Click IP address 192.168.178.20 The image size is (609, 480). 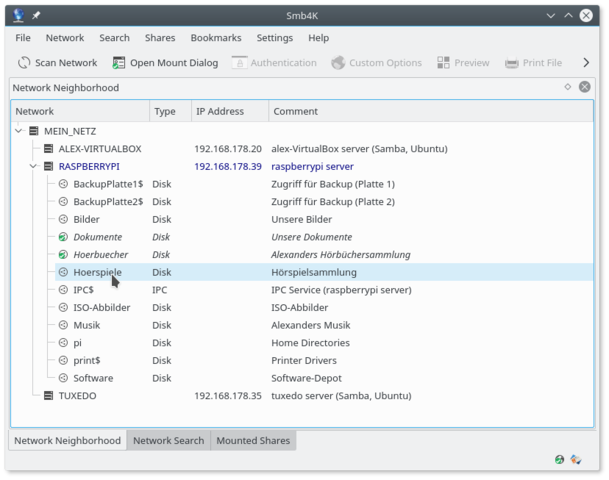coord(228,149)
